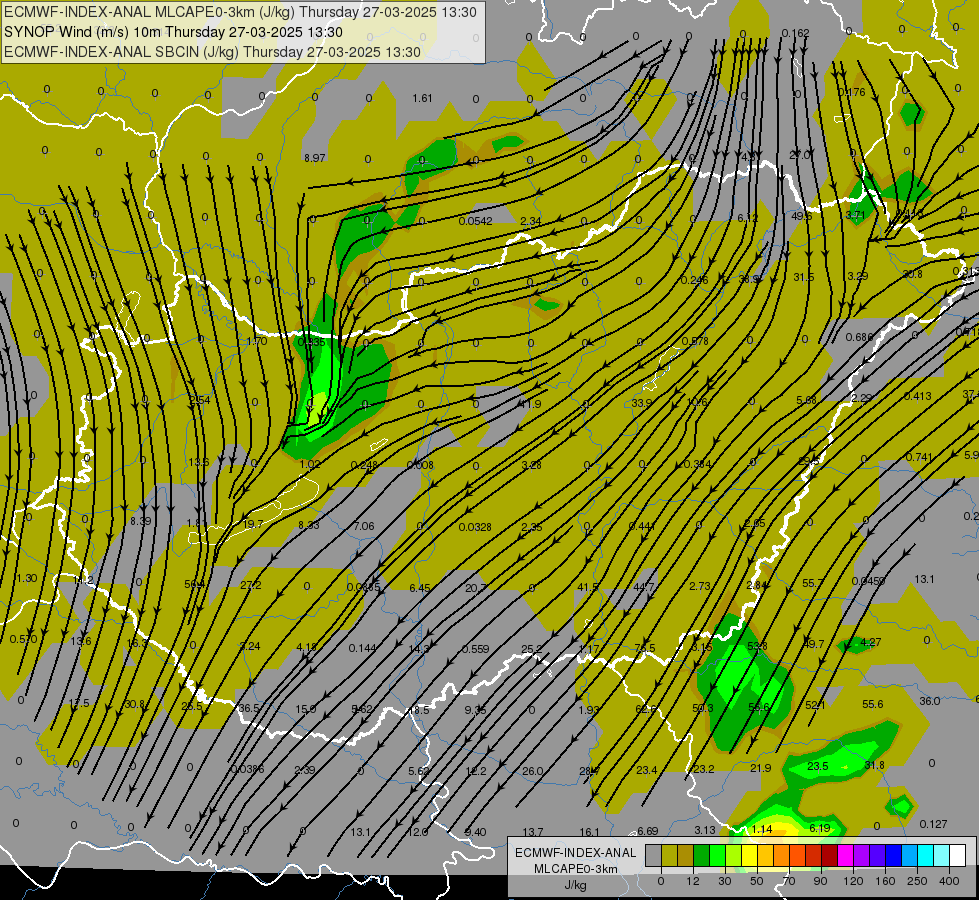Click the legend scale label 120

click(853, 881)
